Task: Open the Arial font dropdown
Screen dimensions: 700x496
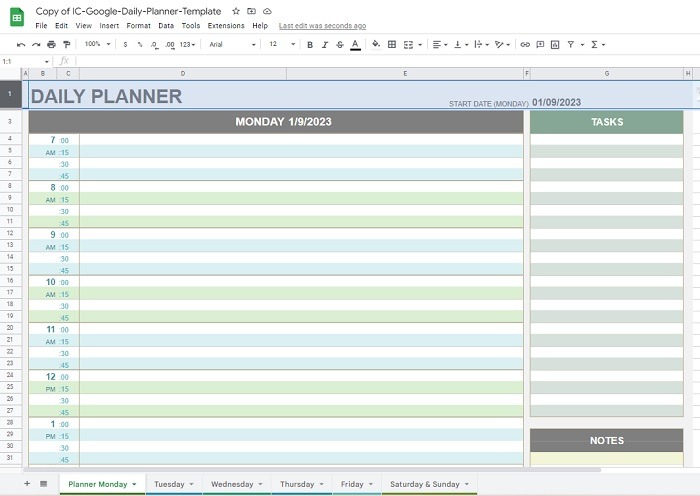Action: [x=232, y=45]
